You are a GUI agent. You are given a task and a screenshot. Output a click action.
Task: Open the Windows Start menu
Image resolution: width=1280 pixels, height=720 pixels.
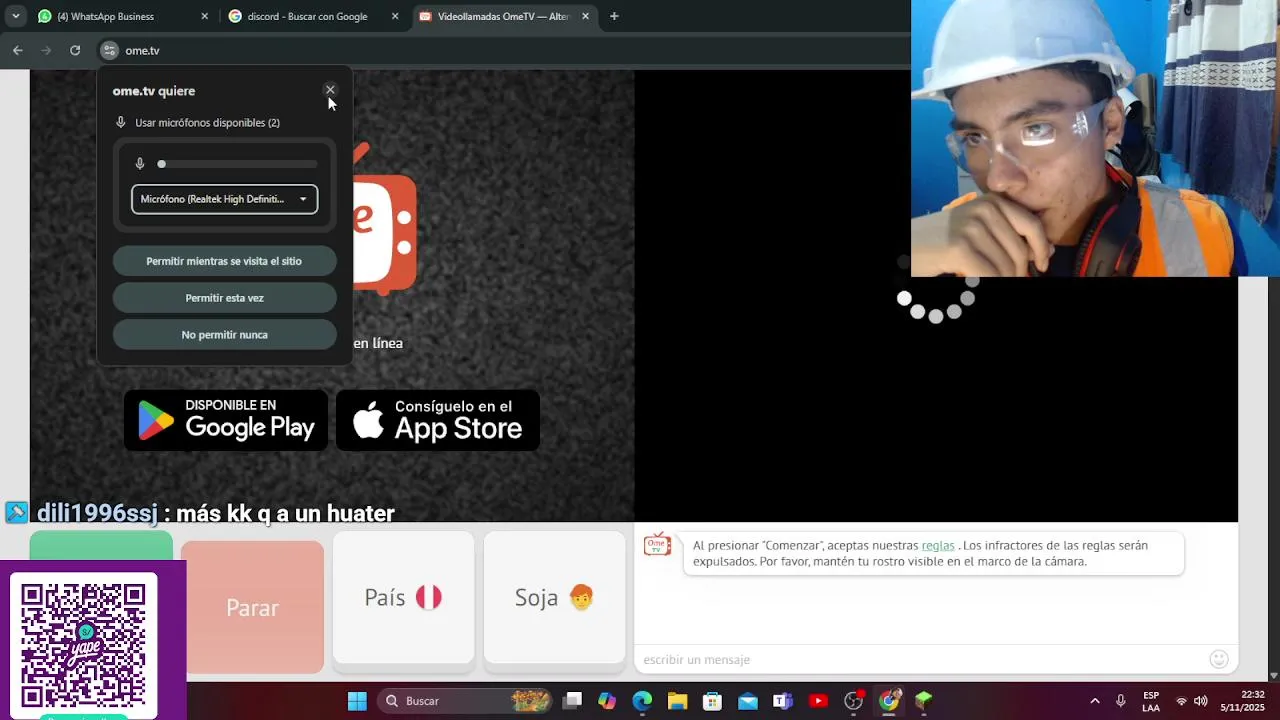357,701
